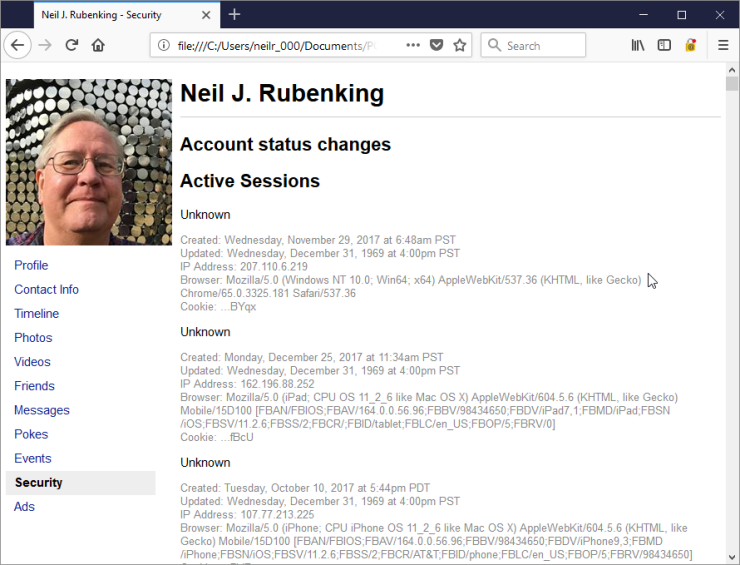The image size is (740, 565).
Task: Click the scrollbar up arrow
Action: coord(732,70)
